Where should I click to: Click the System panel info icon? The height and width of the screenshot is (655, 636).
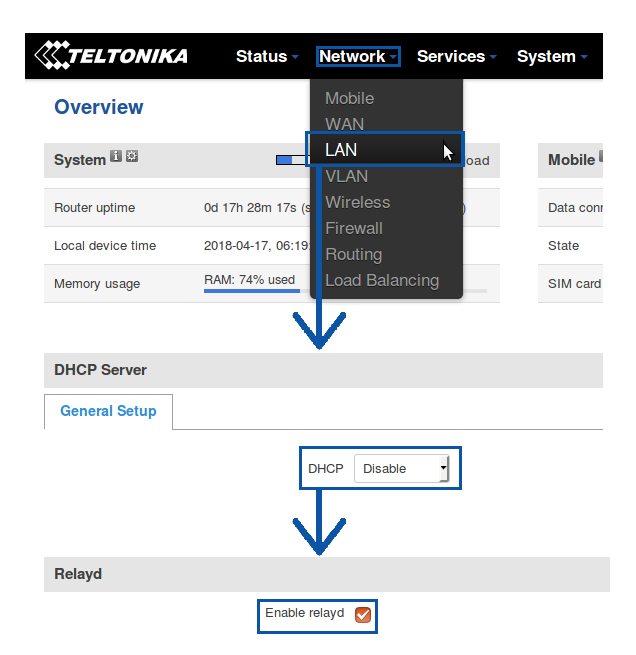pyautogui.click(x=116, y=157)
